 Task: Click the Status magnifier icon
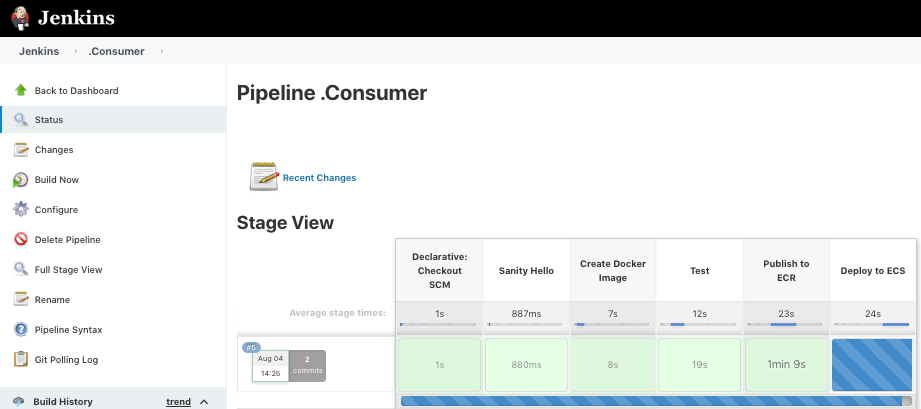(21, 120)
